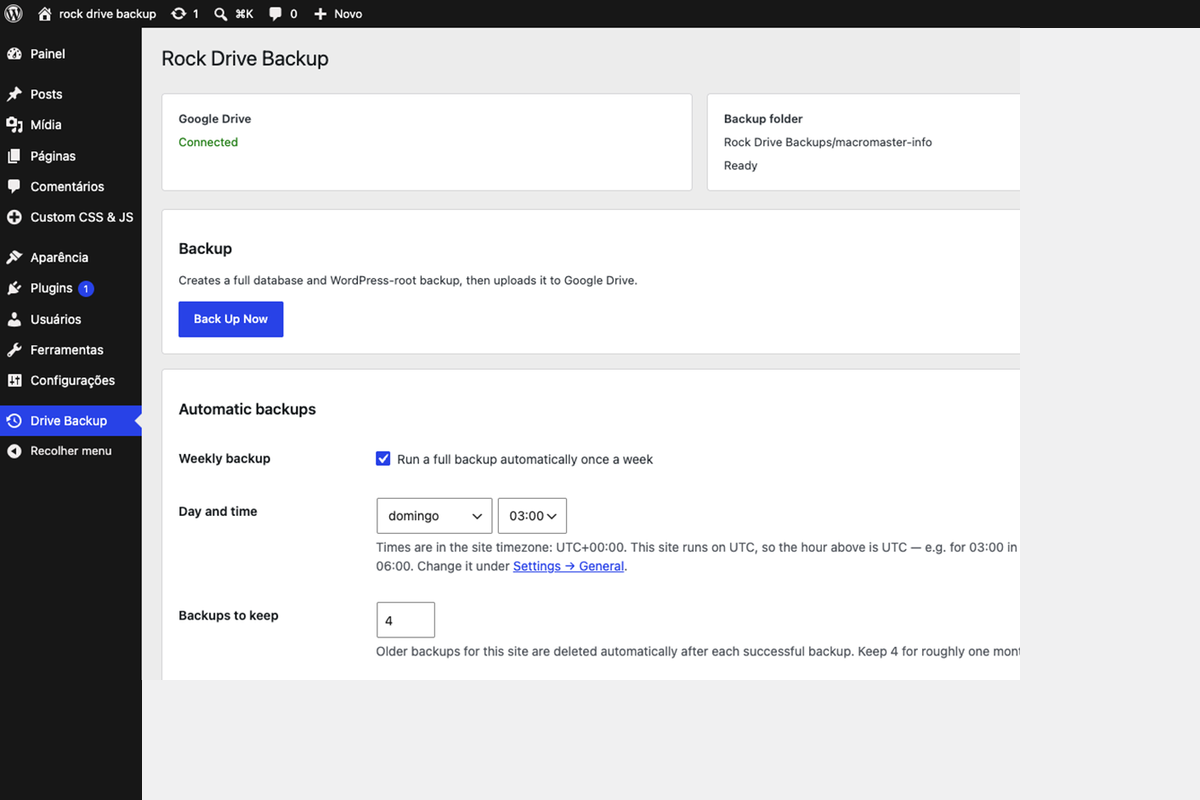Viewport: 1200px width, 800px height.
Task: Click the Configurações sliders icon
Action: 14,380
